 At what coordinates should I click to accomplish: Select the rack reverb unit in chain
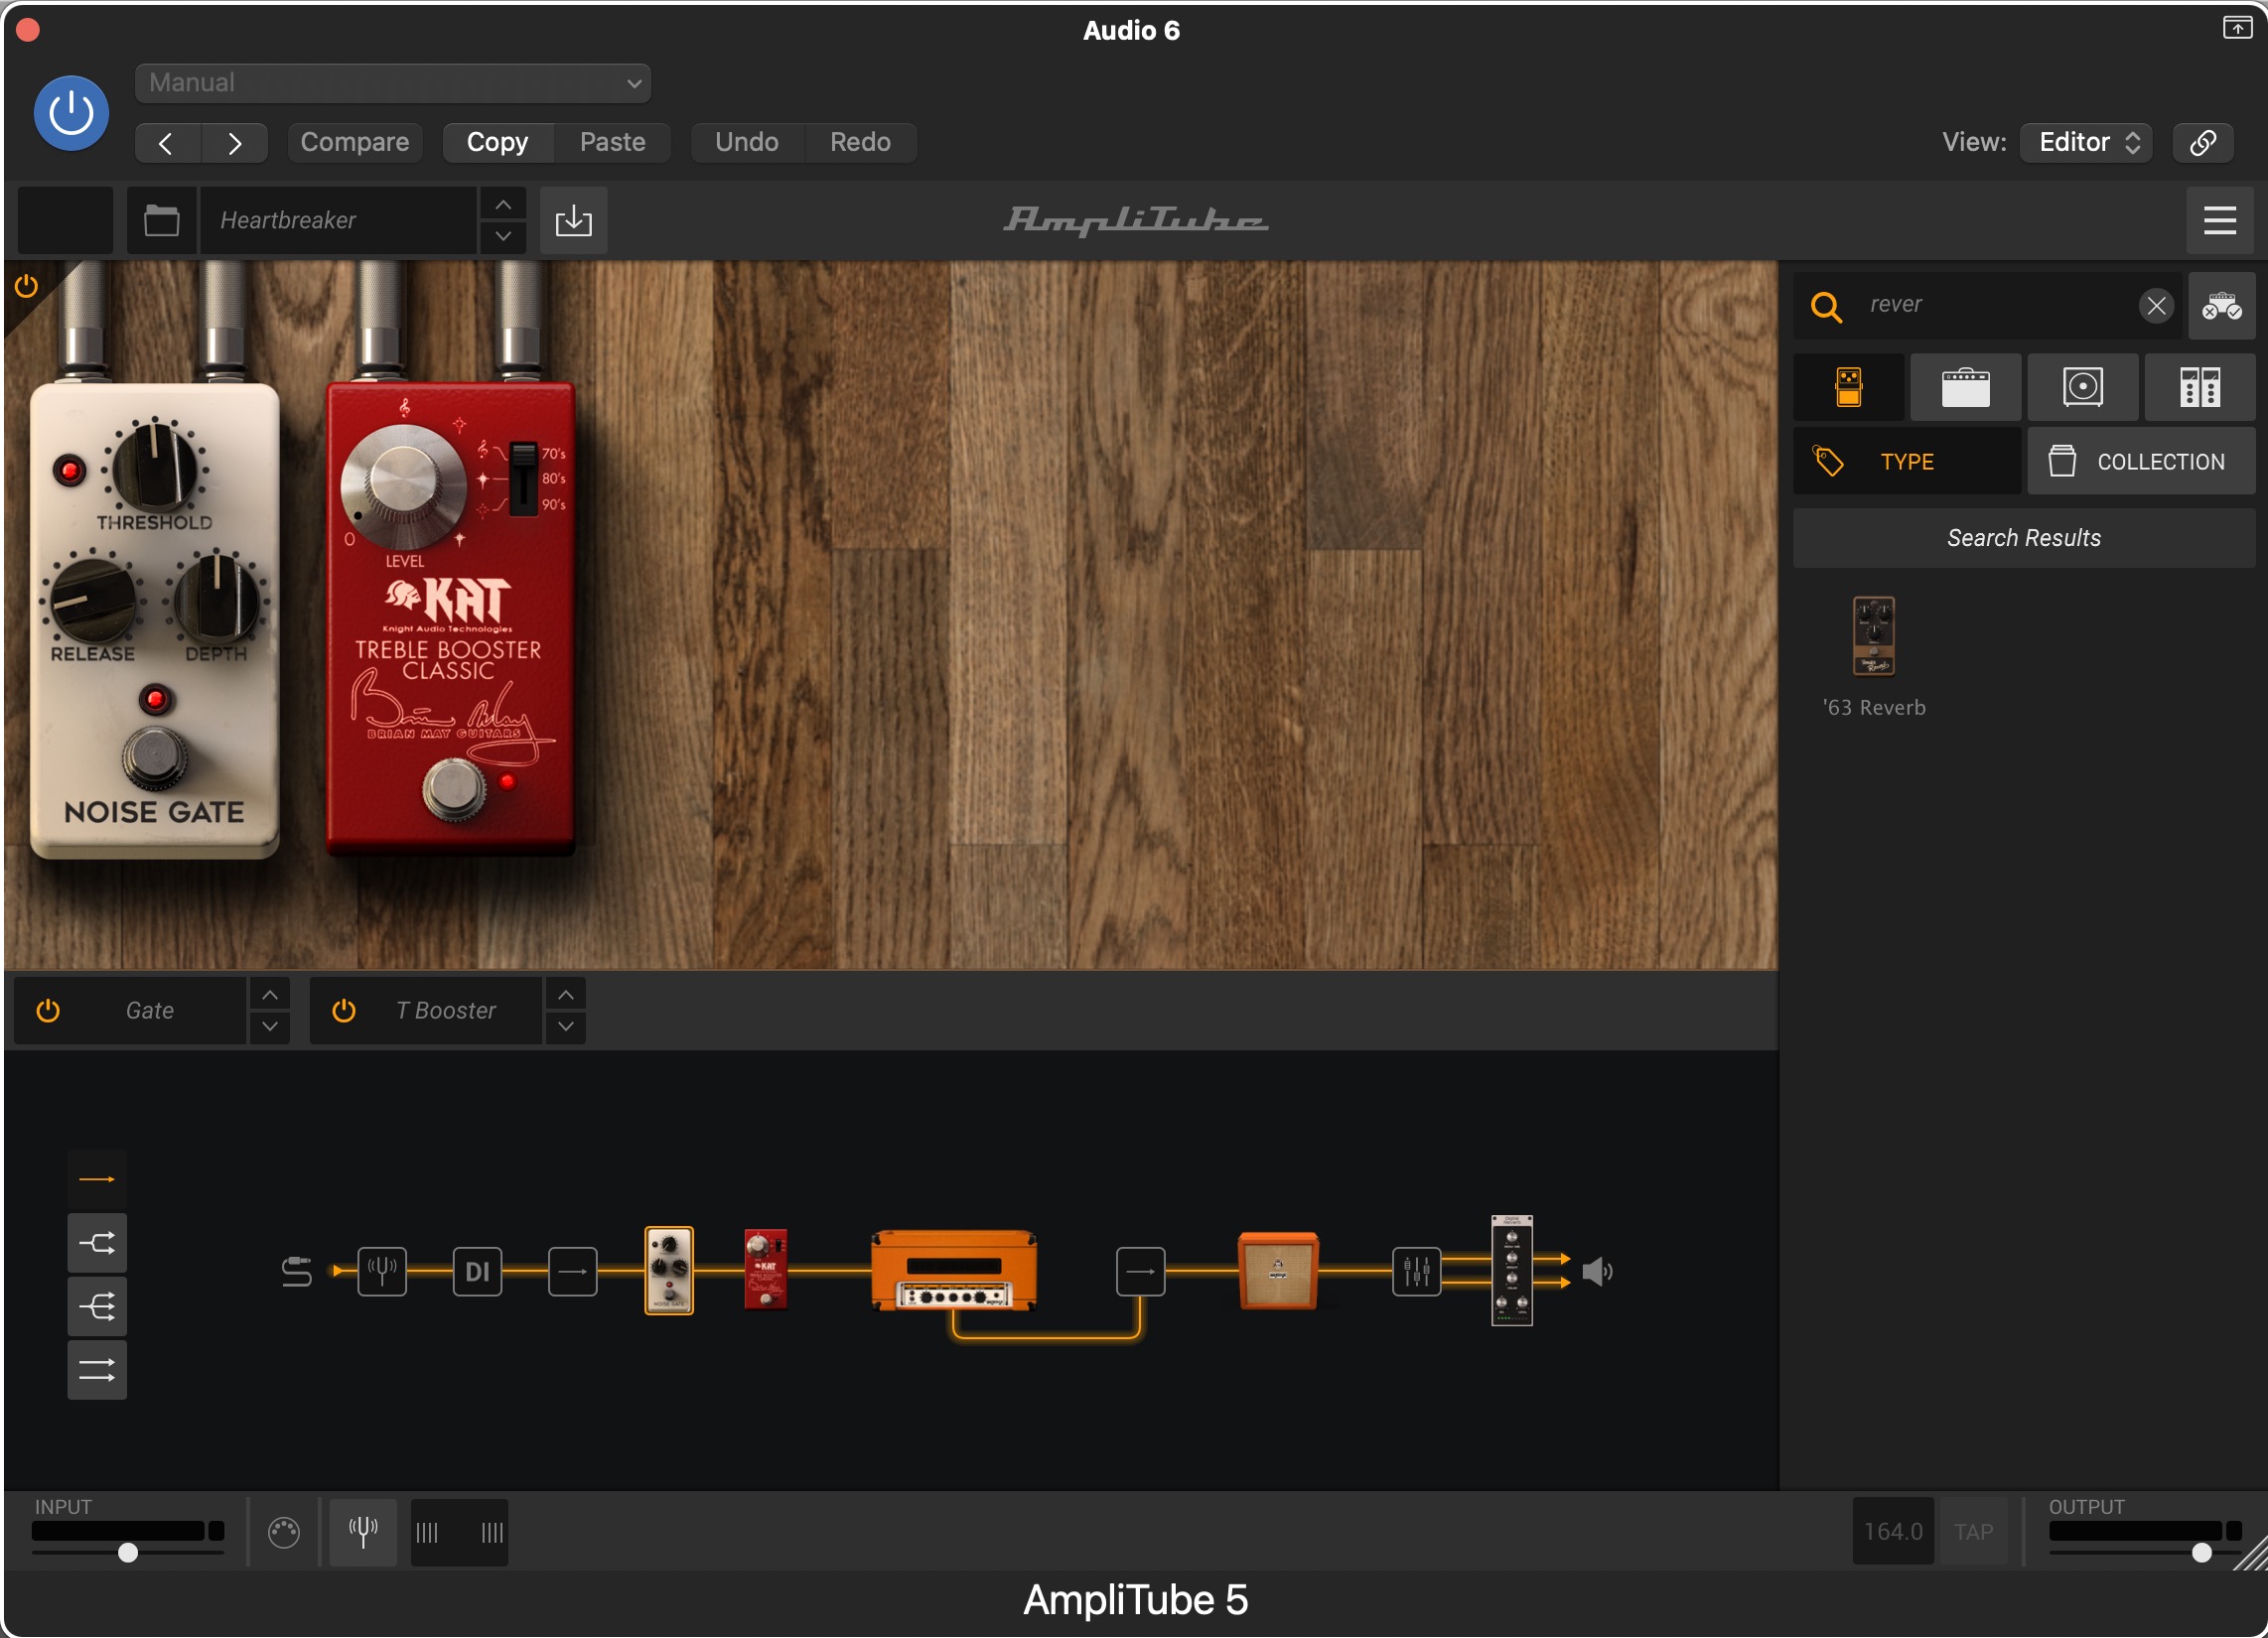pyautogui.click(x=1512, y=1271)
